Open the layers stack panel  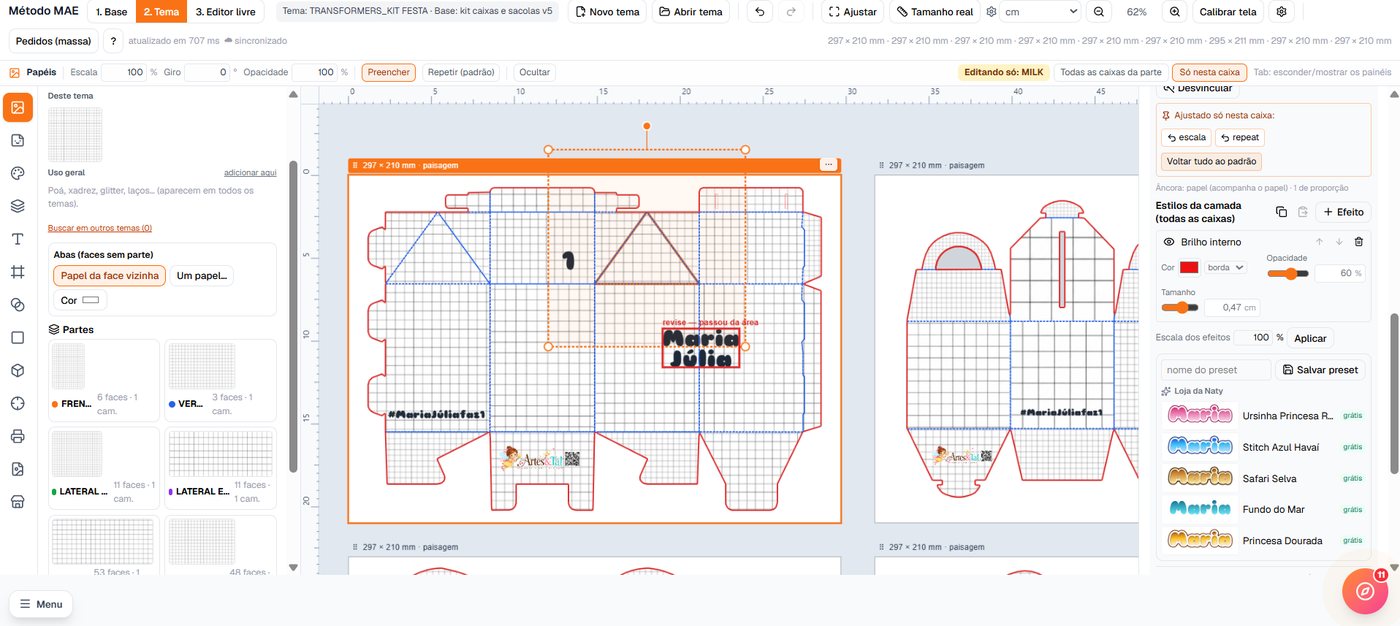point(17,206)
